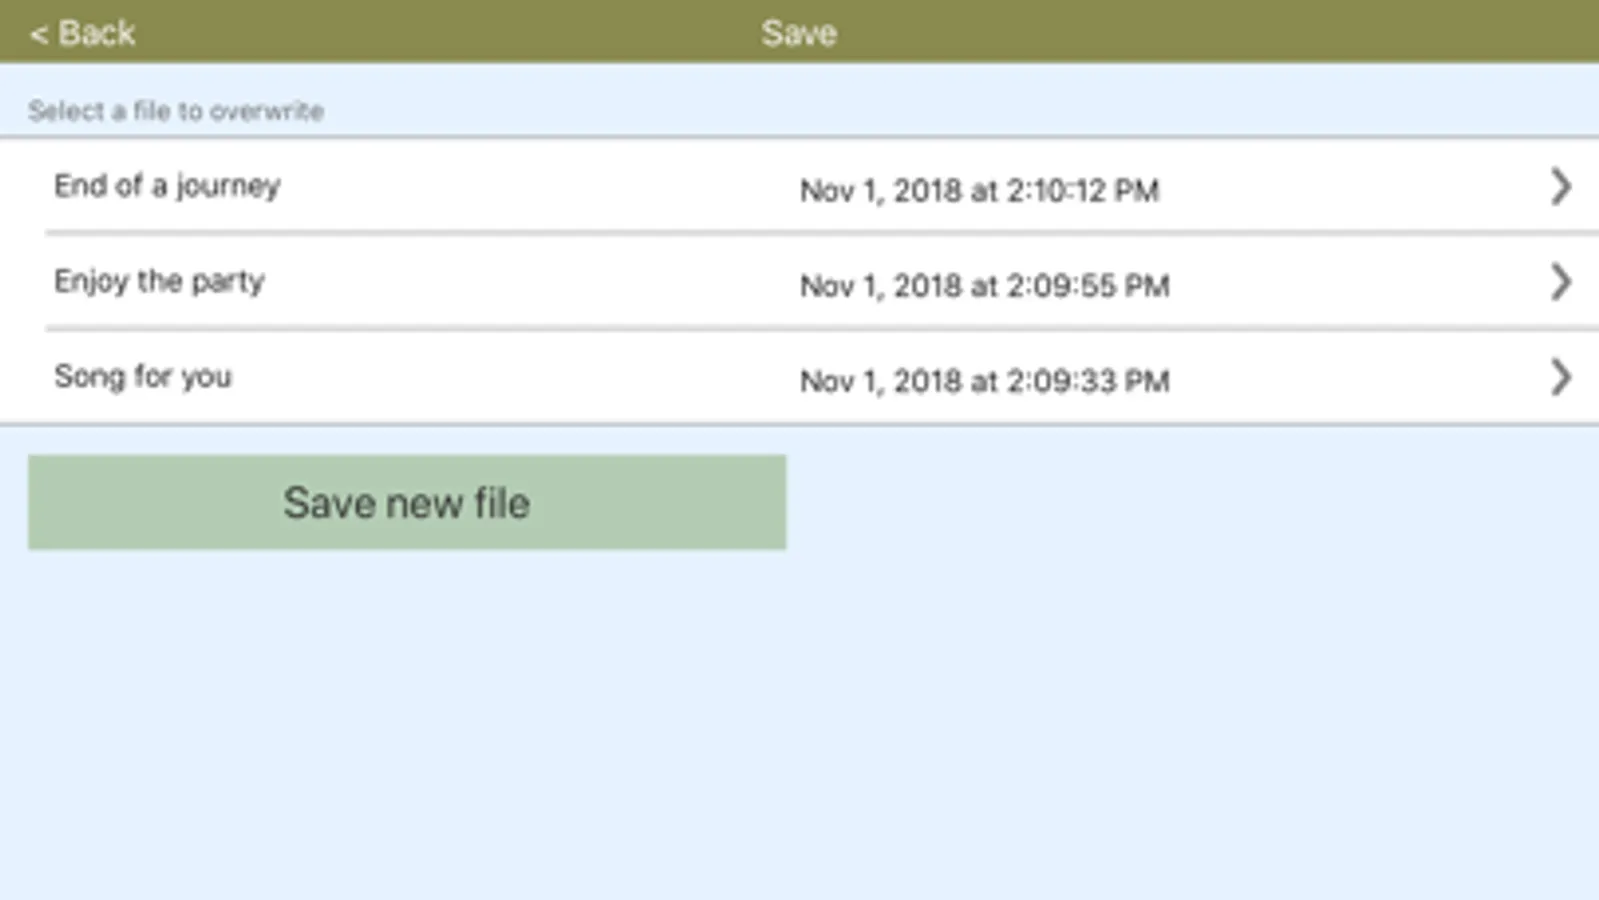The width and height of the screenshot is (1599, 900).
Task: Click the Save title in header
Action: click(798, 33)
